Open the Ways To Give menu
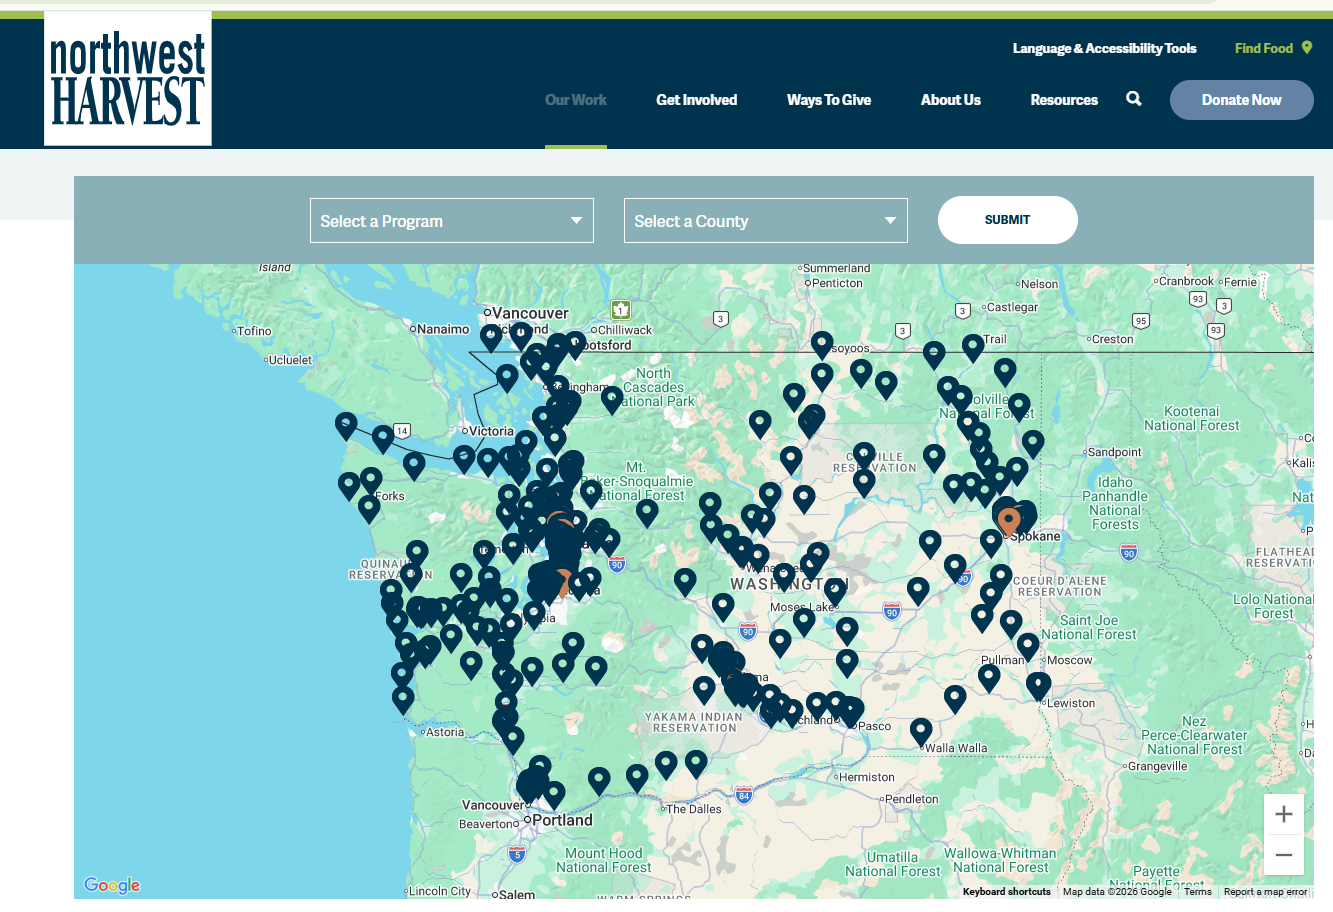This screenshot has height=912, width=1333. pos(829,100)
